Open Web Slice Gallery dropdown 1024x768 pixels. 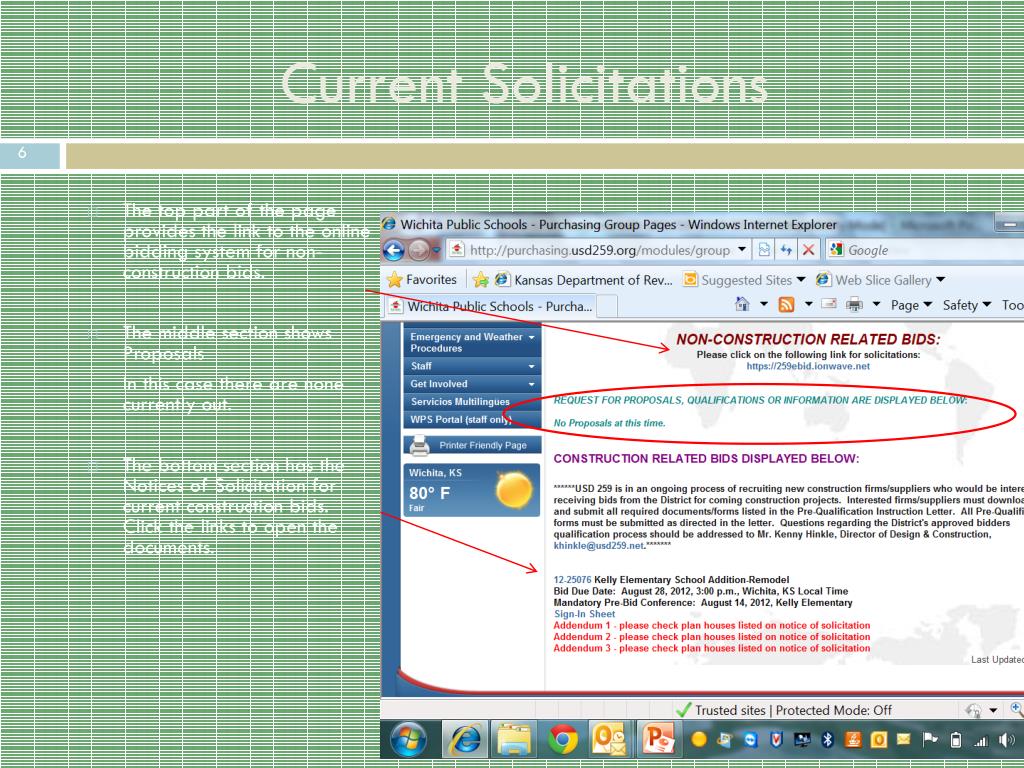click(881, 280)
